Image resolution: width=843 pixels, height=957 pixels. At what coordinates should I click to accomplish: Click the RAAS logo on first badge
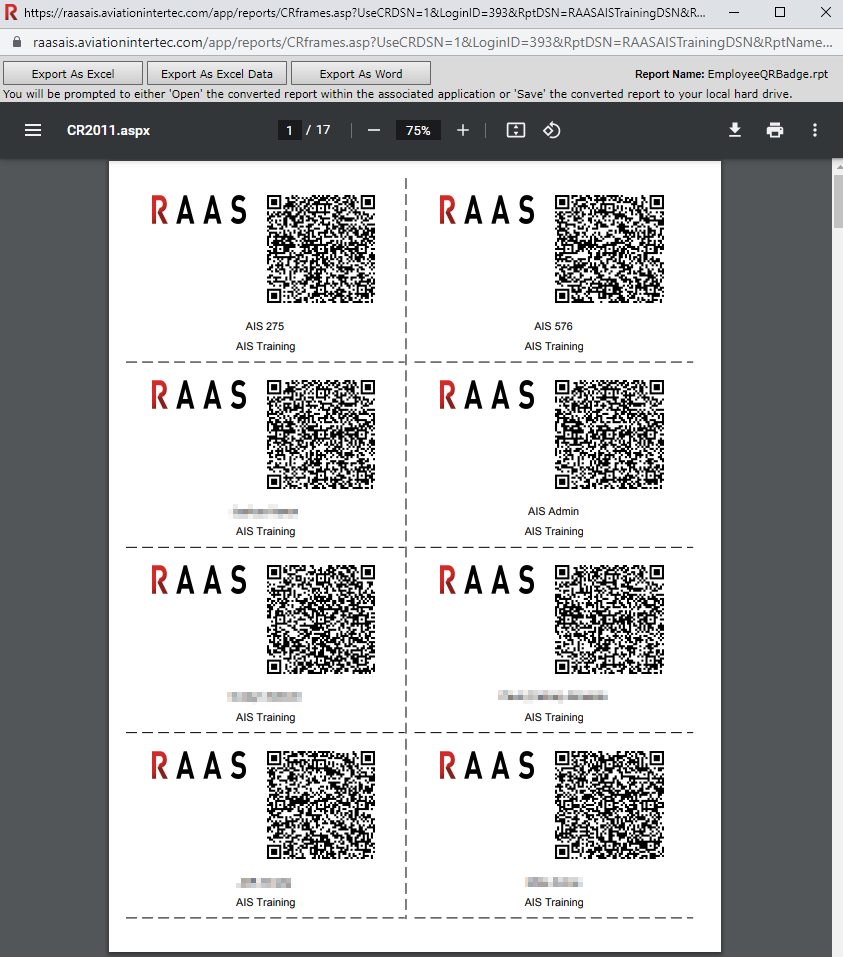(198, 210)
